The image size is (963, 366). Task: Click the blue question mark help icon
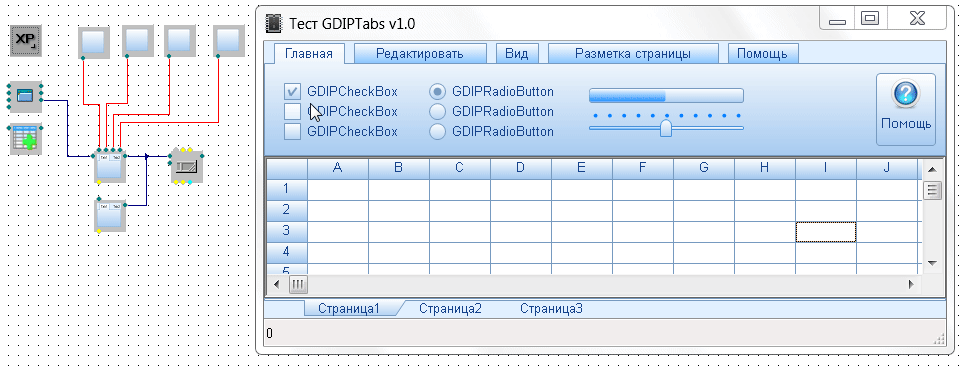click(906, 94)
